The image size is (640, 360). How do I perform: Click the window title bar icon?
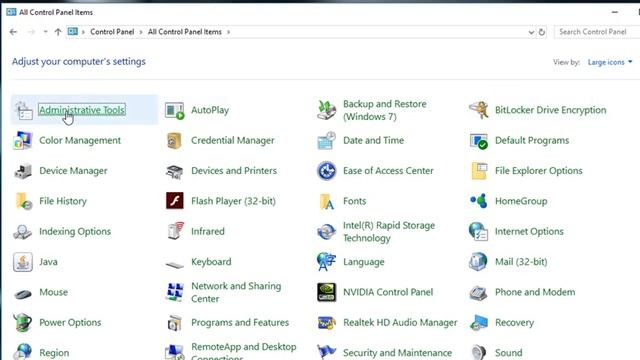[x=11, y=12]
